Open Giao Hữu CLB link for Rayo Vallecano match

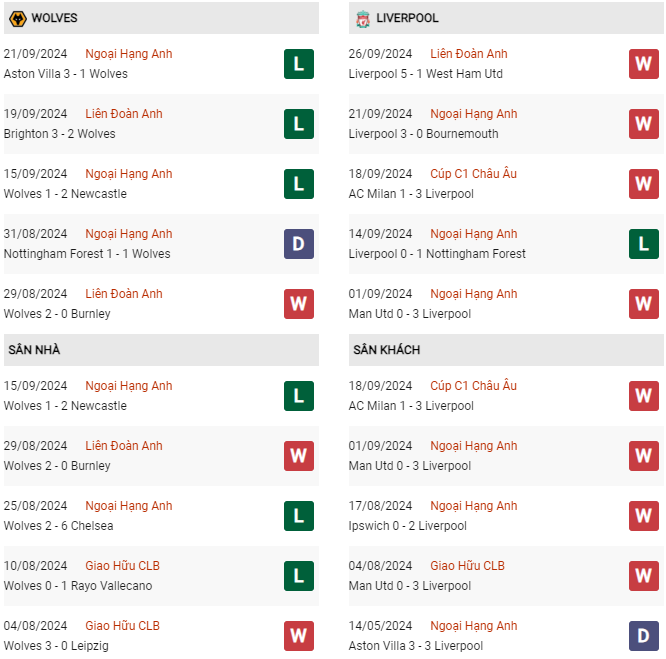[122, 566]
